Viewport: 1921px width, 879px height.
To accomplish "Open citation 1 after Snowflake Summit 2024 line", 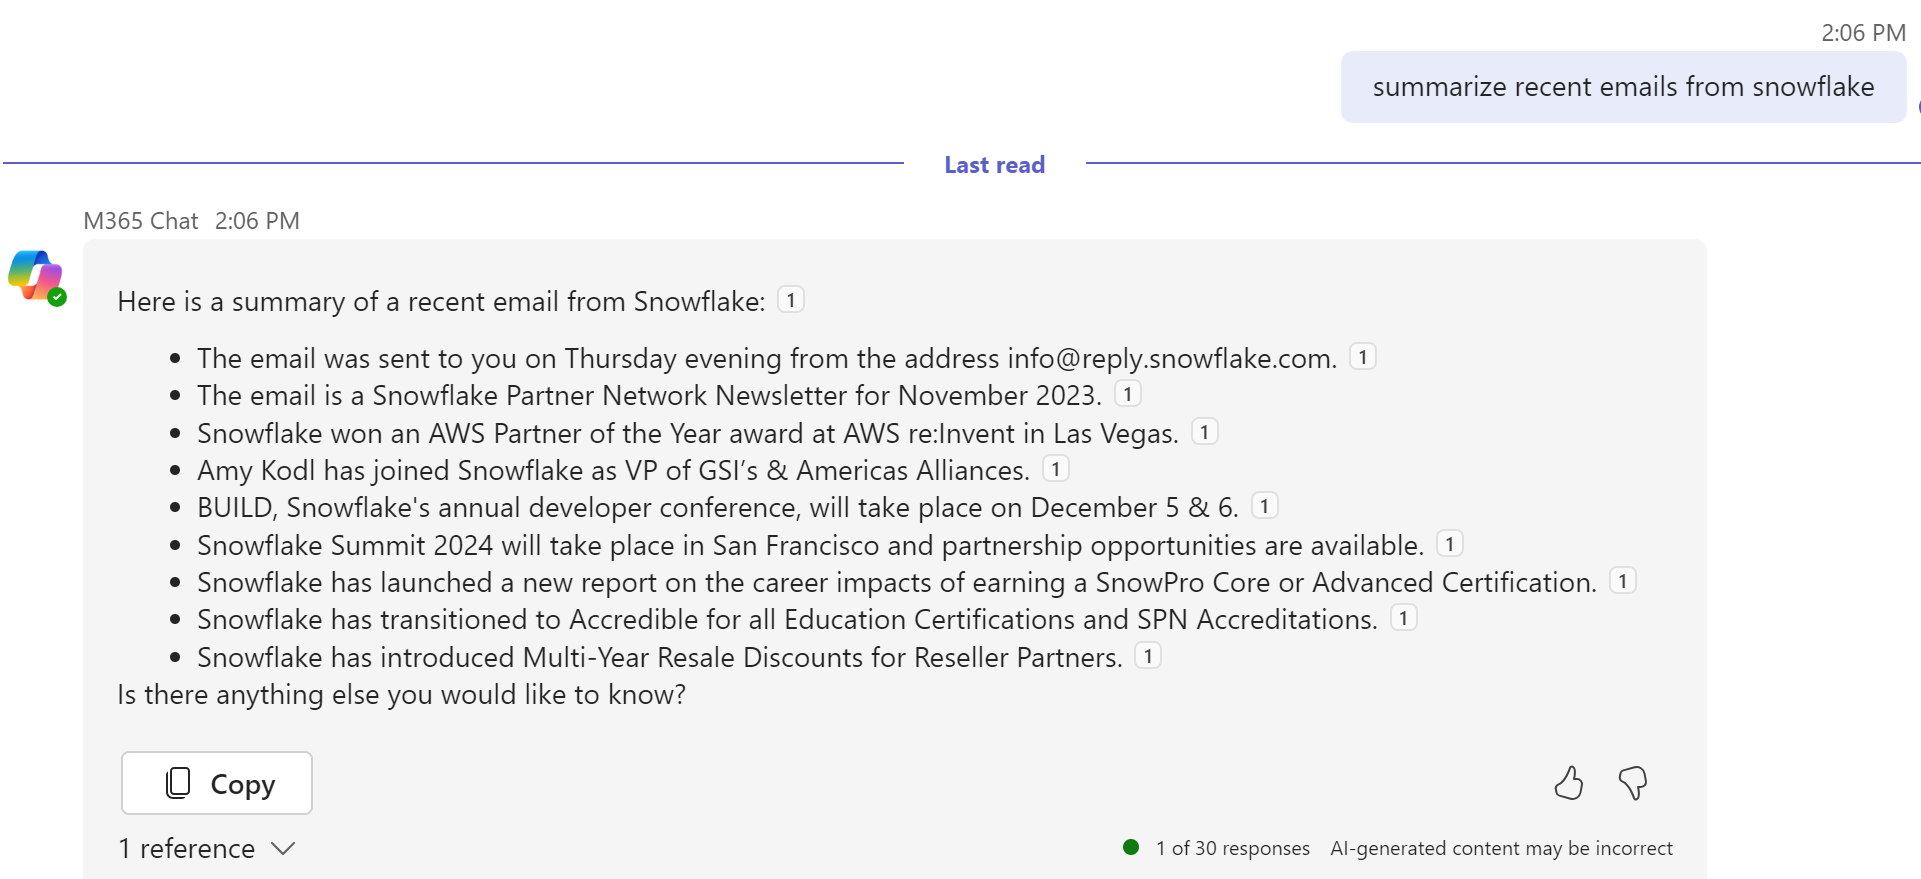I will pyautogui.click(x=1449, y=544).
